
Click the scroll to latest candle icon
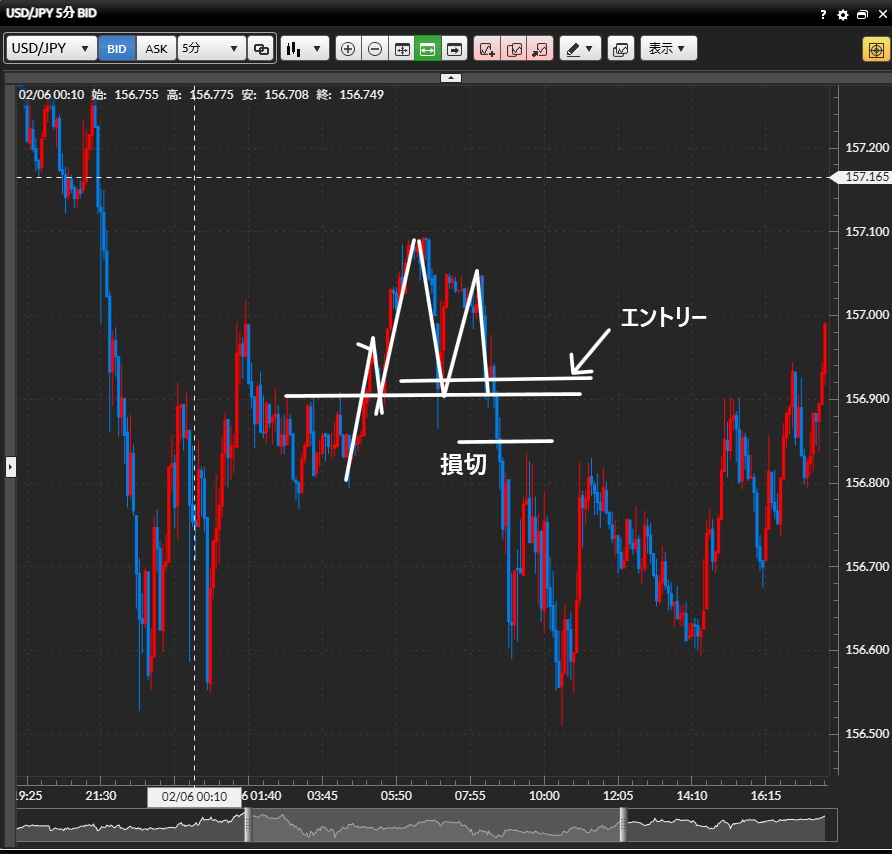pyautogui.click(x=455, y=48)
